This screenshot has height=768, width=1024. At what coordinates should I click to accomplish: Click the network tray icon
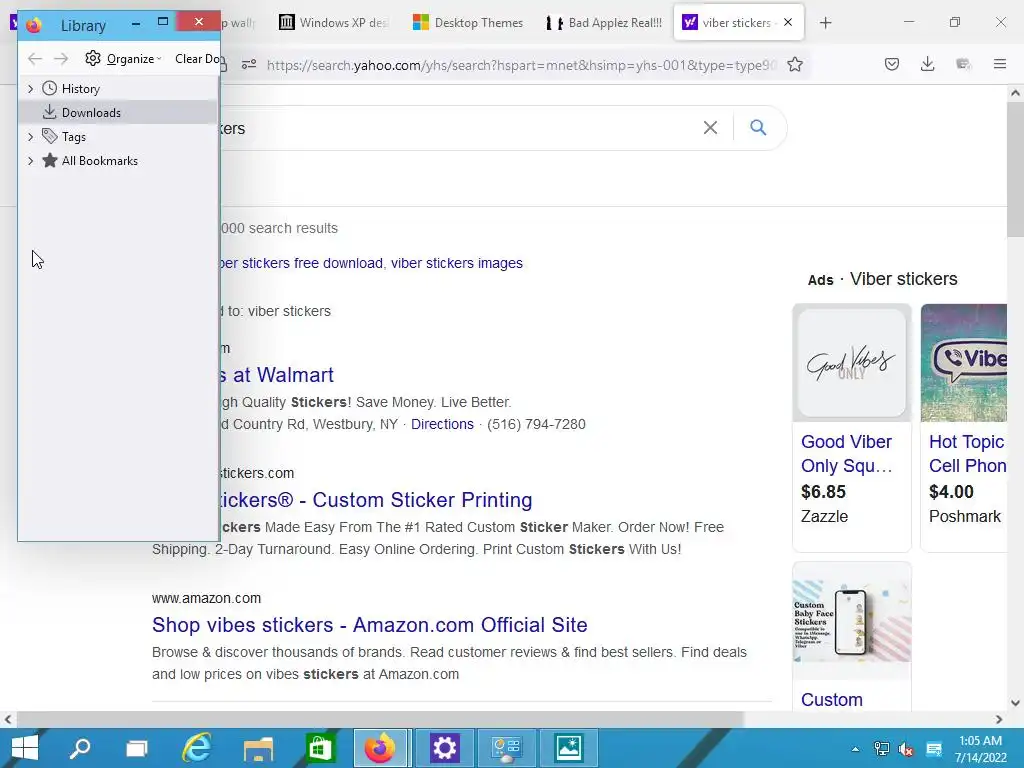882,749
